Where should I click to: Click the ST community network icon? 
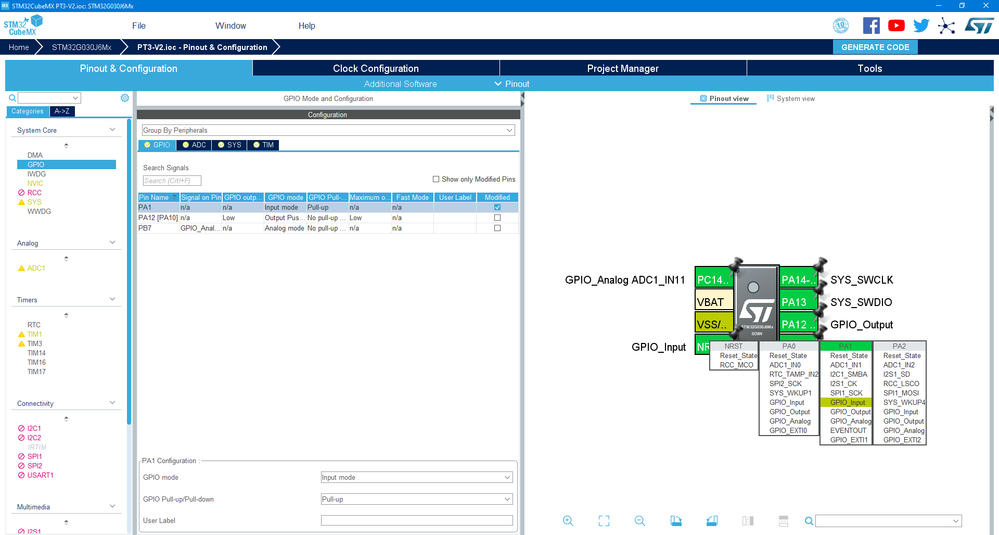pyautogui.click(x=946, y=26)
